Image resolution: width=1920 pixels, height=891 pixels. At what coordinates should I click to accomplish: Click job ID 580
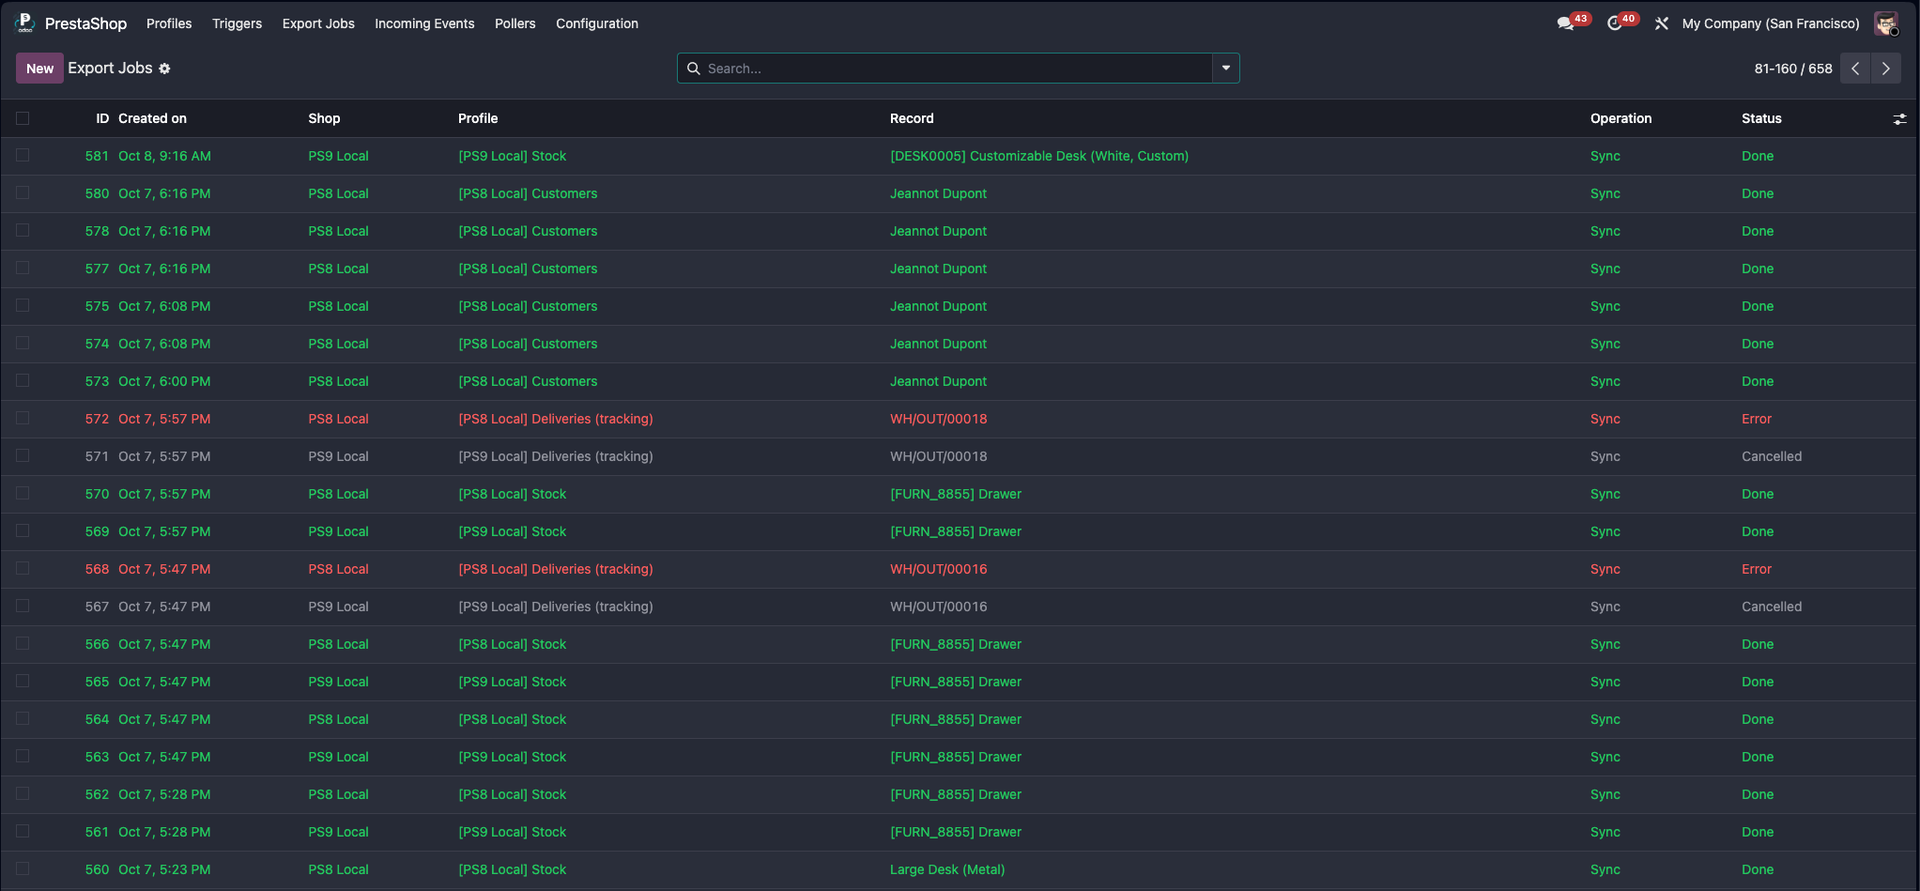(x=97, y=194)
